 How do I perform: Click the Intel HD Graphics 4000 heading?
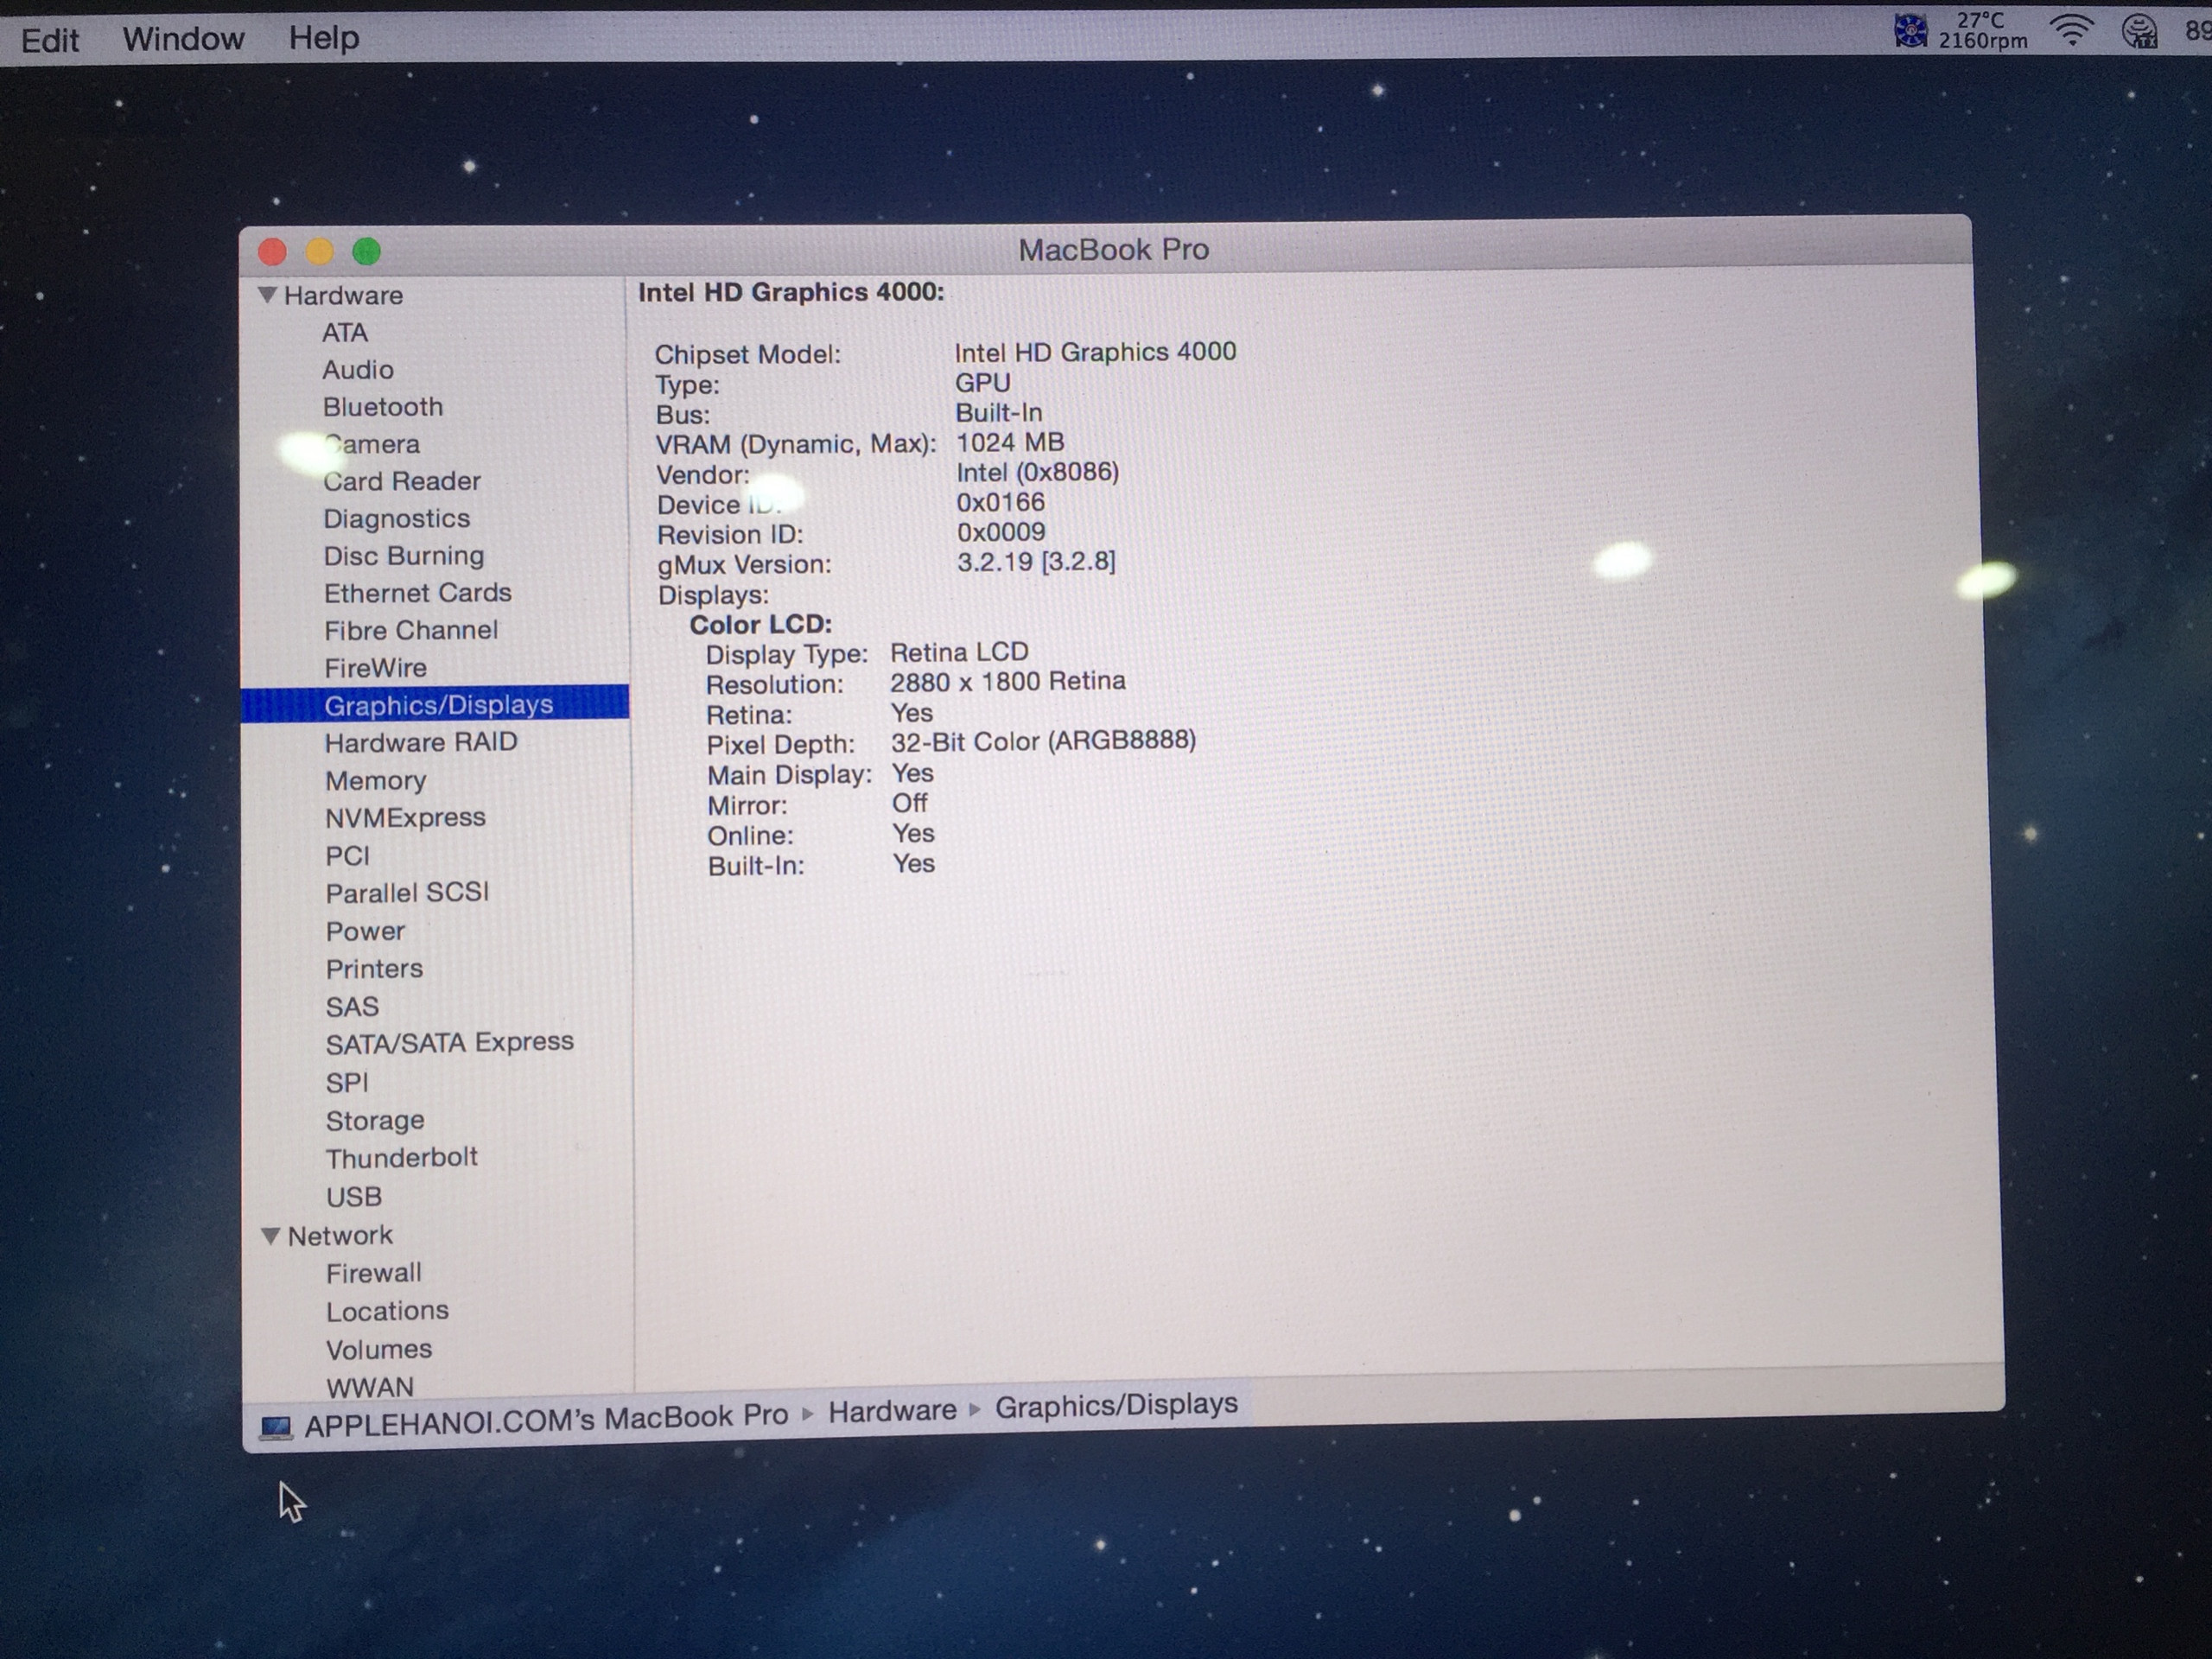tap(790, 292)
